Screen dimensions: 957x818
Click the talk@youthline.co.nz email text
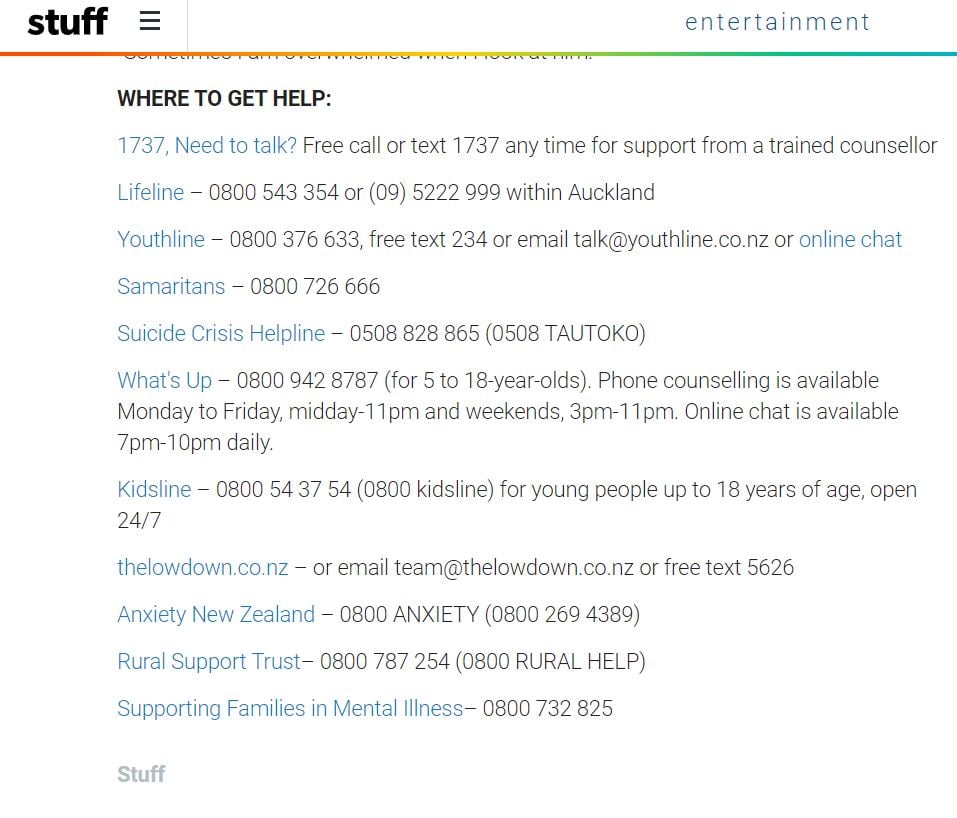coord(671,239)
